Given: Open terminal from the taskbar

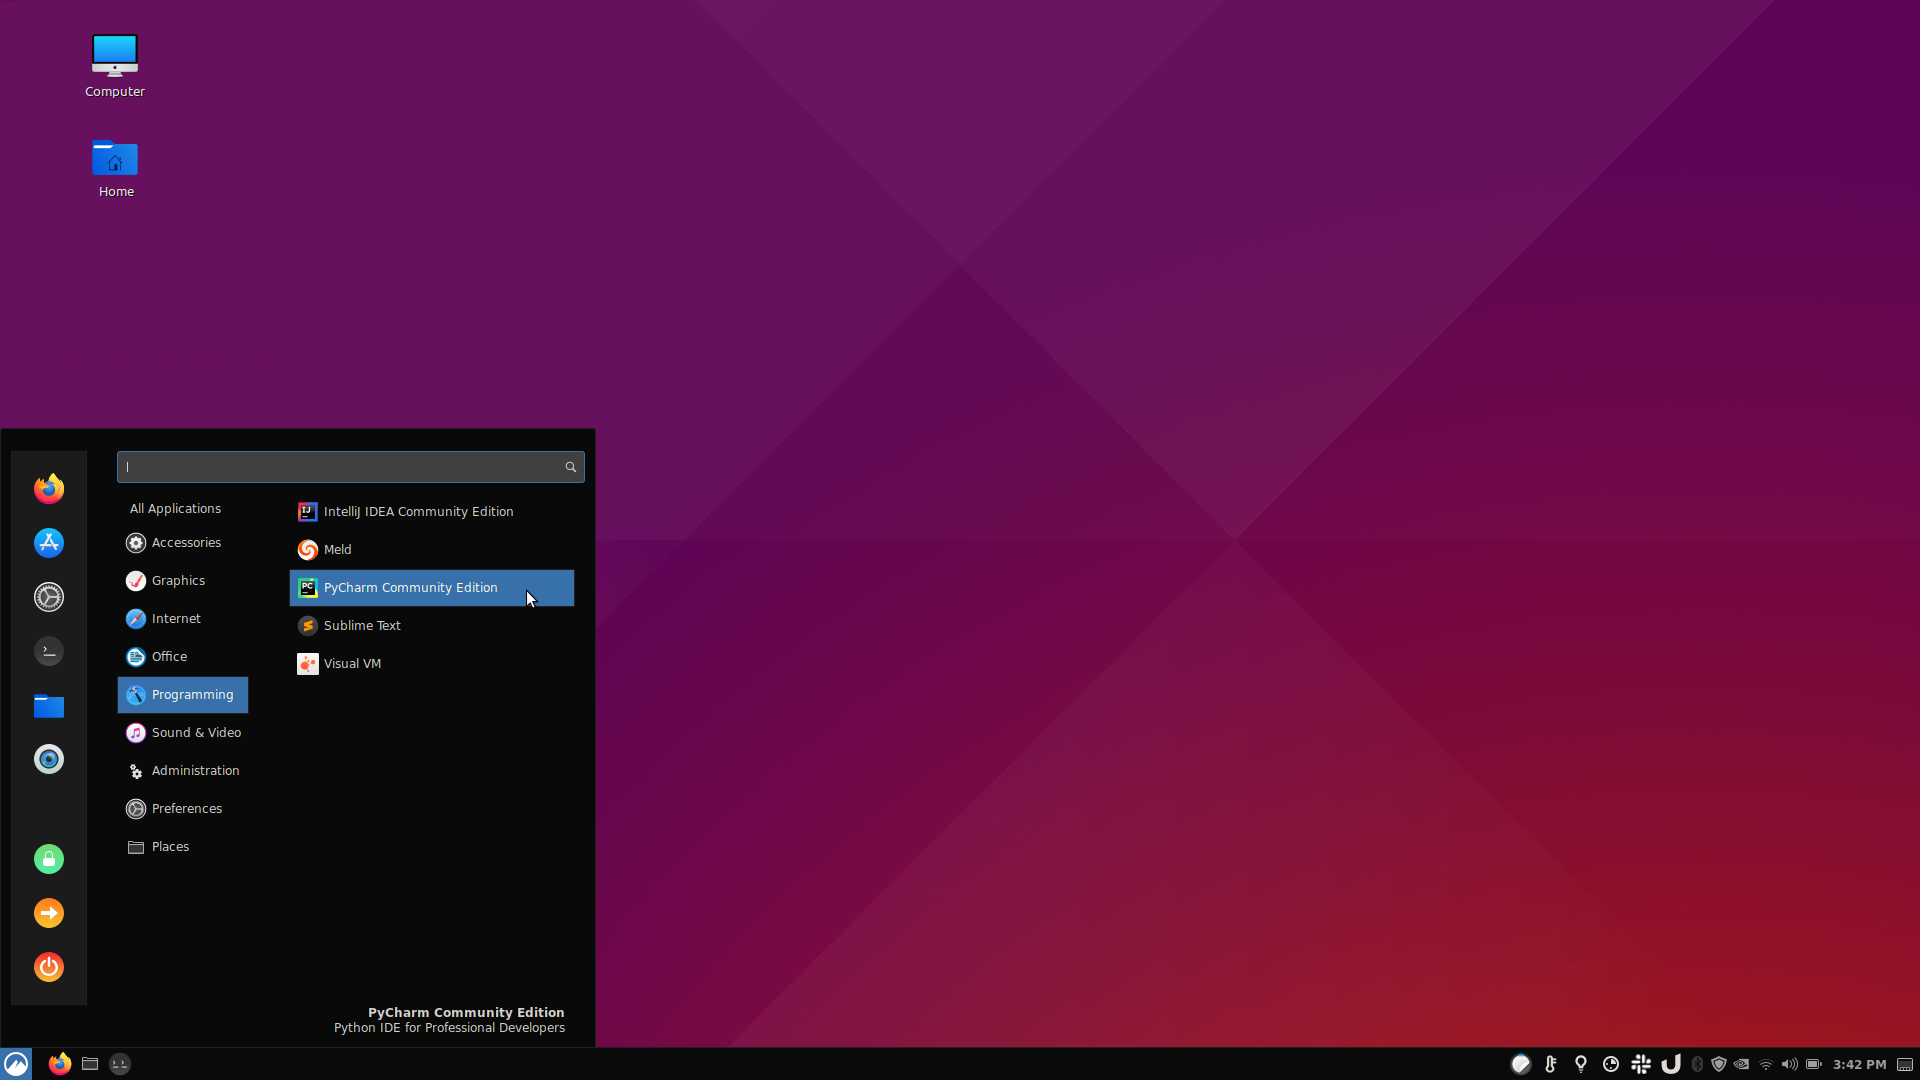Looking at the screenshot, I should (x=120, y=1064).
